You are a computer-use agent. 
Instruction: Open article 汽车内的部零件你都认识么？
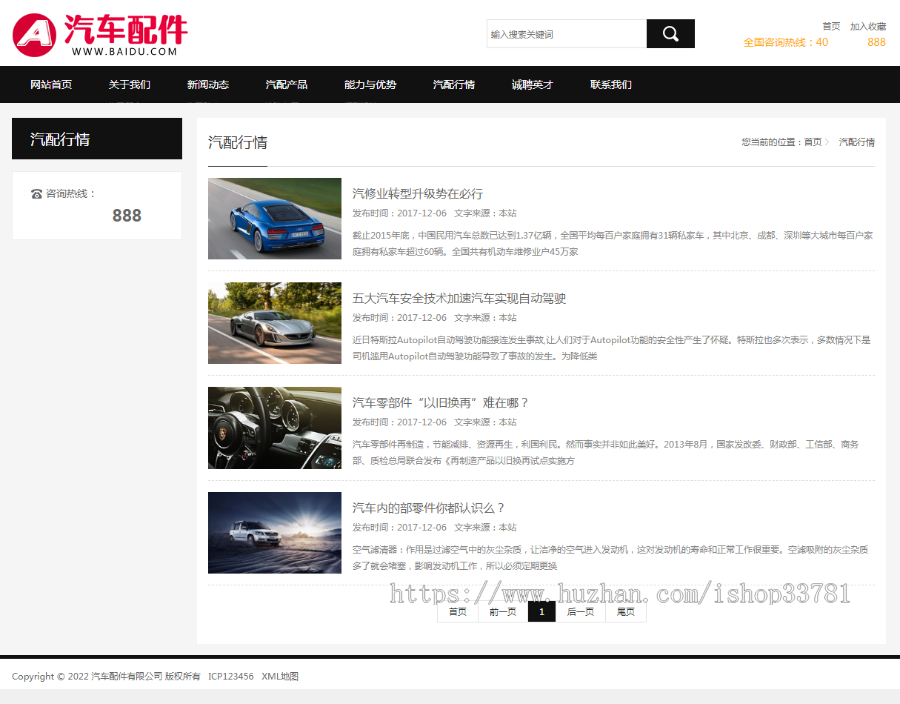tap(428, 508)
